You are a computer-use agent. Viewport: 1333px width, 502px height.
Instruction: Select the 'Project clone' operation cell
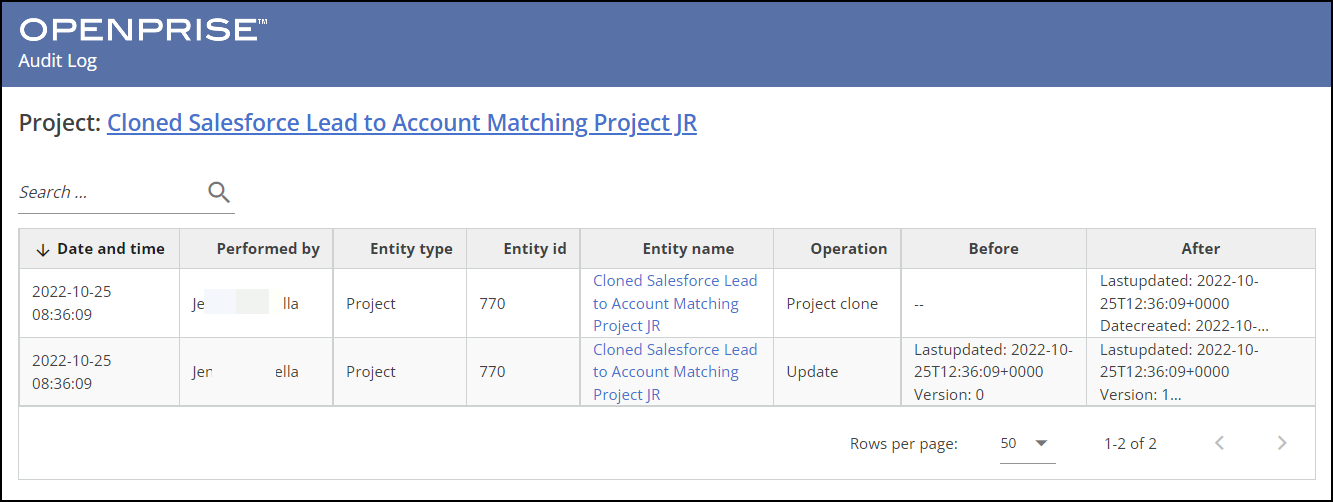click(837, 303)
